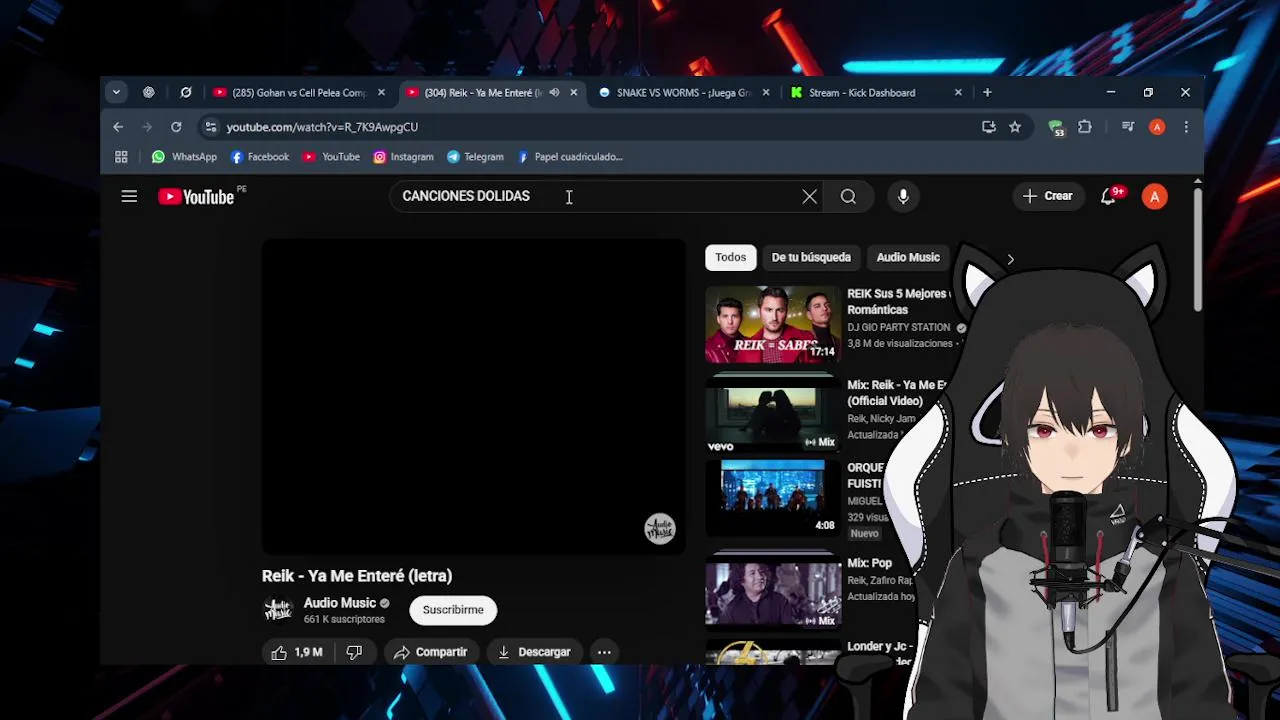Open a new browser tab
The width and height of the screenshot is (1280, 720).
(x=987, y=92)
